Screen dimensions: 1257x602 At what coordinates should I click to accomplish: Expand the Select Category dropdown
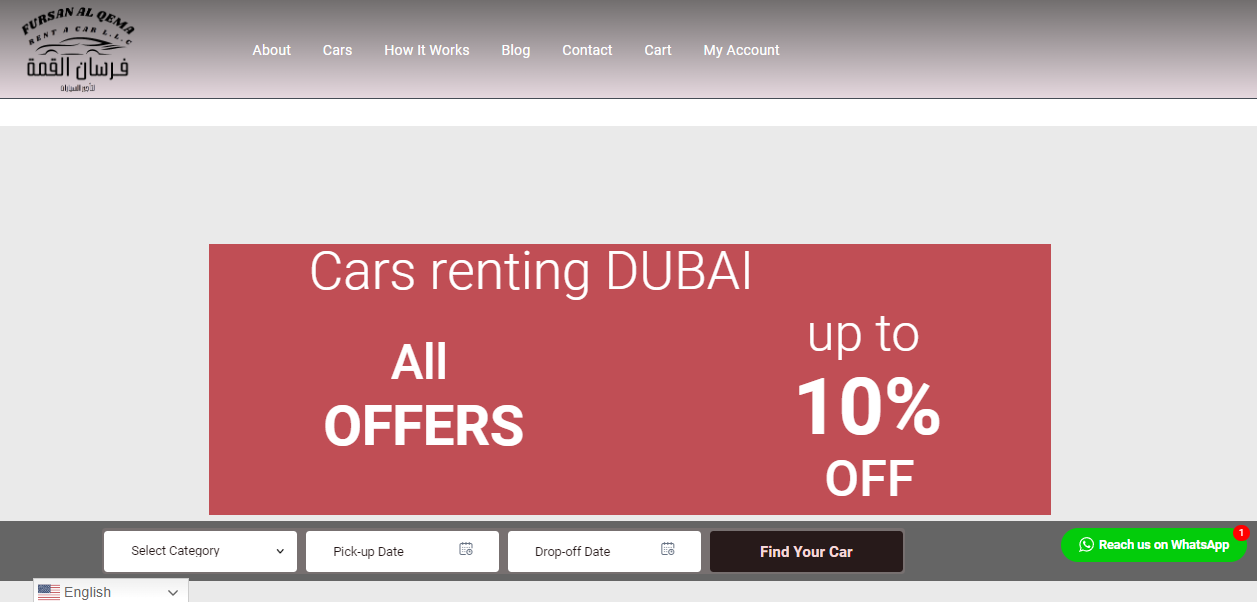coord(200,551)
